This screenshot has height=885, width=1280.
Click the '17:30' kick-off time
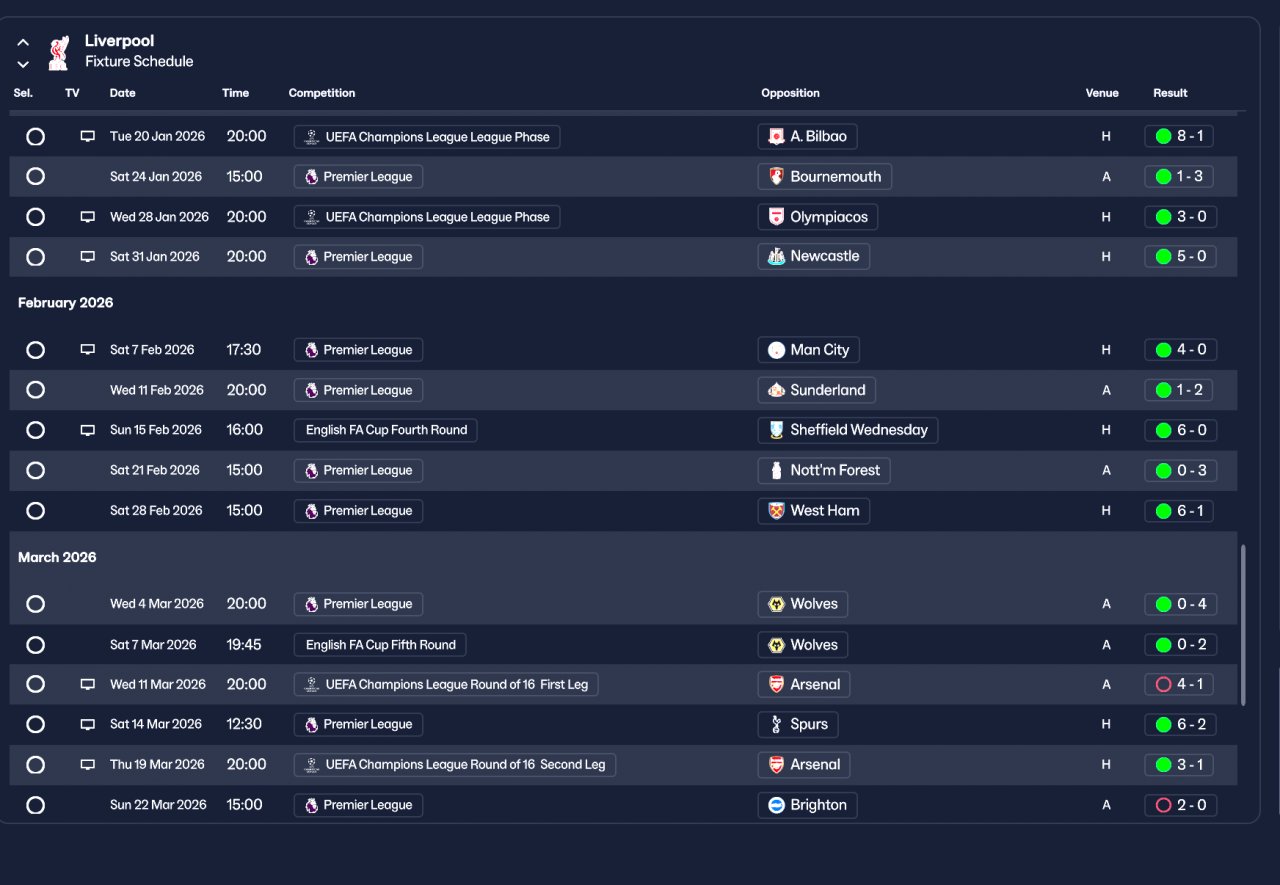coord(244,350)
